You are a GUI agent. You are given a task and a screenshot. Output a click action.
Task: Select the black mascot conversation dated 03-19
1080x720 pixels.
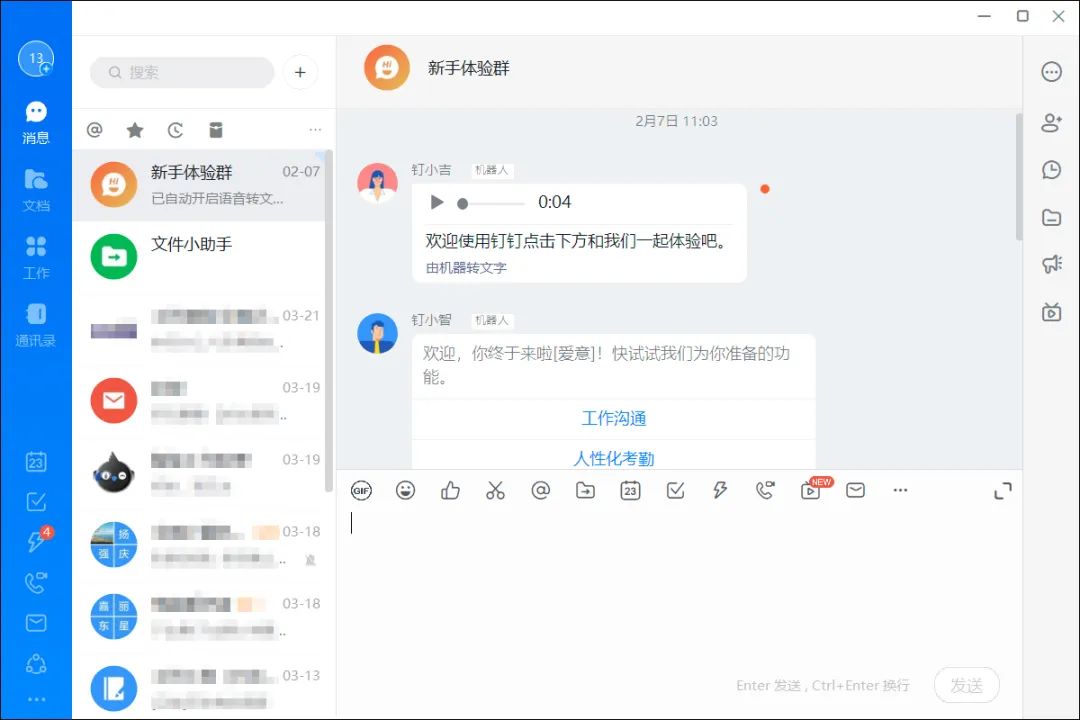pos(199,473)
